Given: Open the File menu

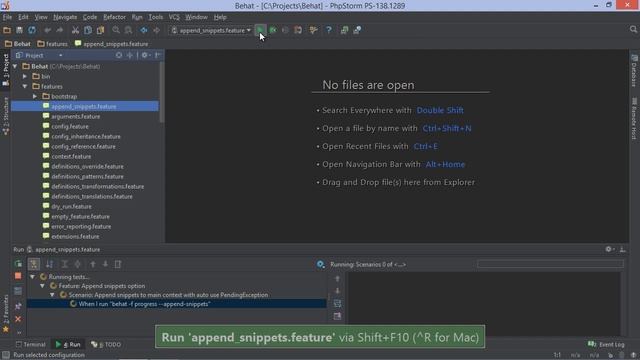Looking at the screenshot, I should (7, 17).
